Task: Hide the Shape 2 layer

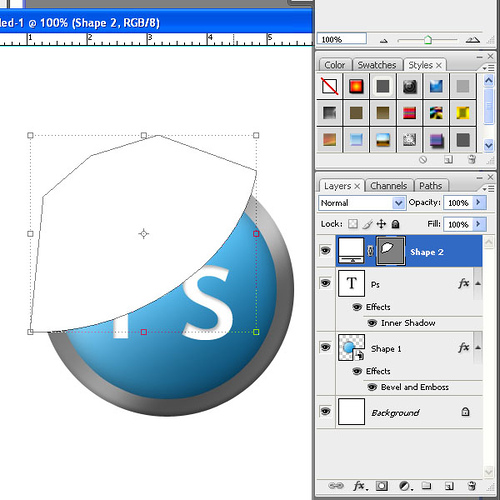Action: (325, 250)
